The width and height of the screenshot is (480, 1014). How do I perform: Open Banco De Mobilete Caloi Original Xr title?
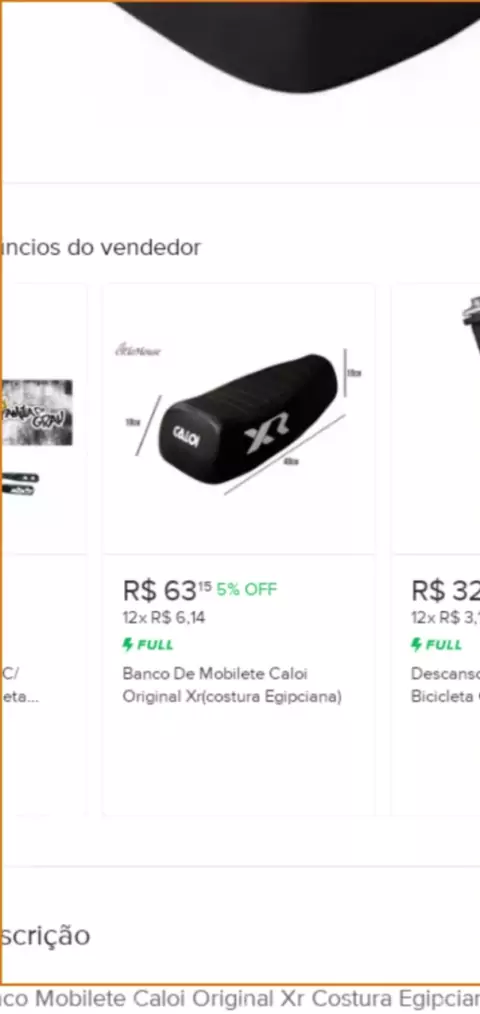pyautogui.click(x=232, y=685)
